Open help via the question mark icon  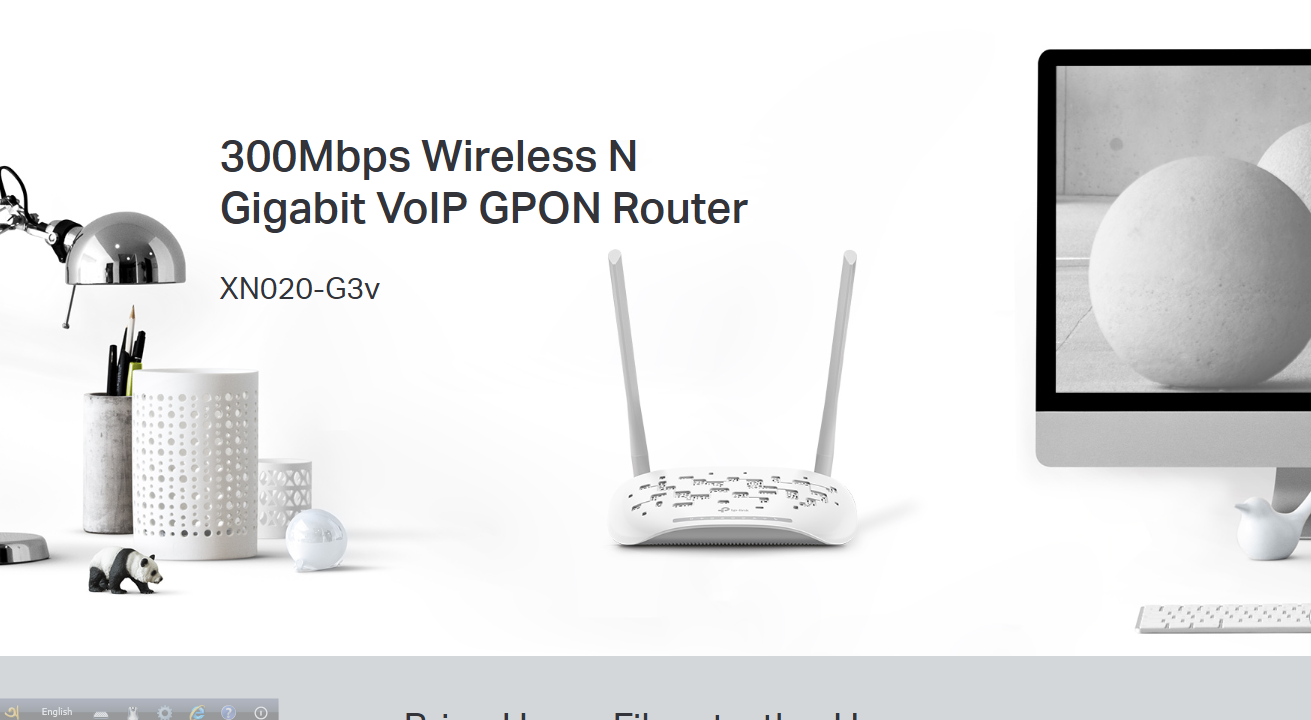(228, 713)
